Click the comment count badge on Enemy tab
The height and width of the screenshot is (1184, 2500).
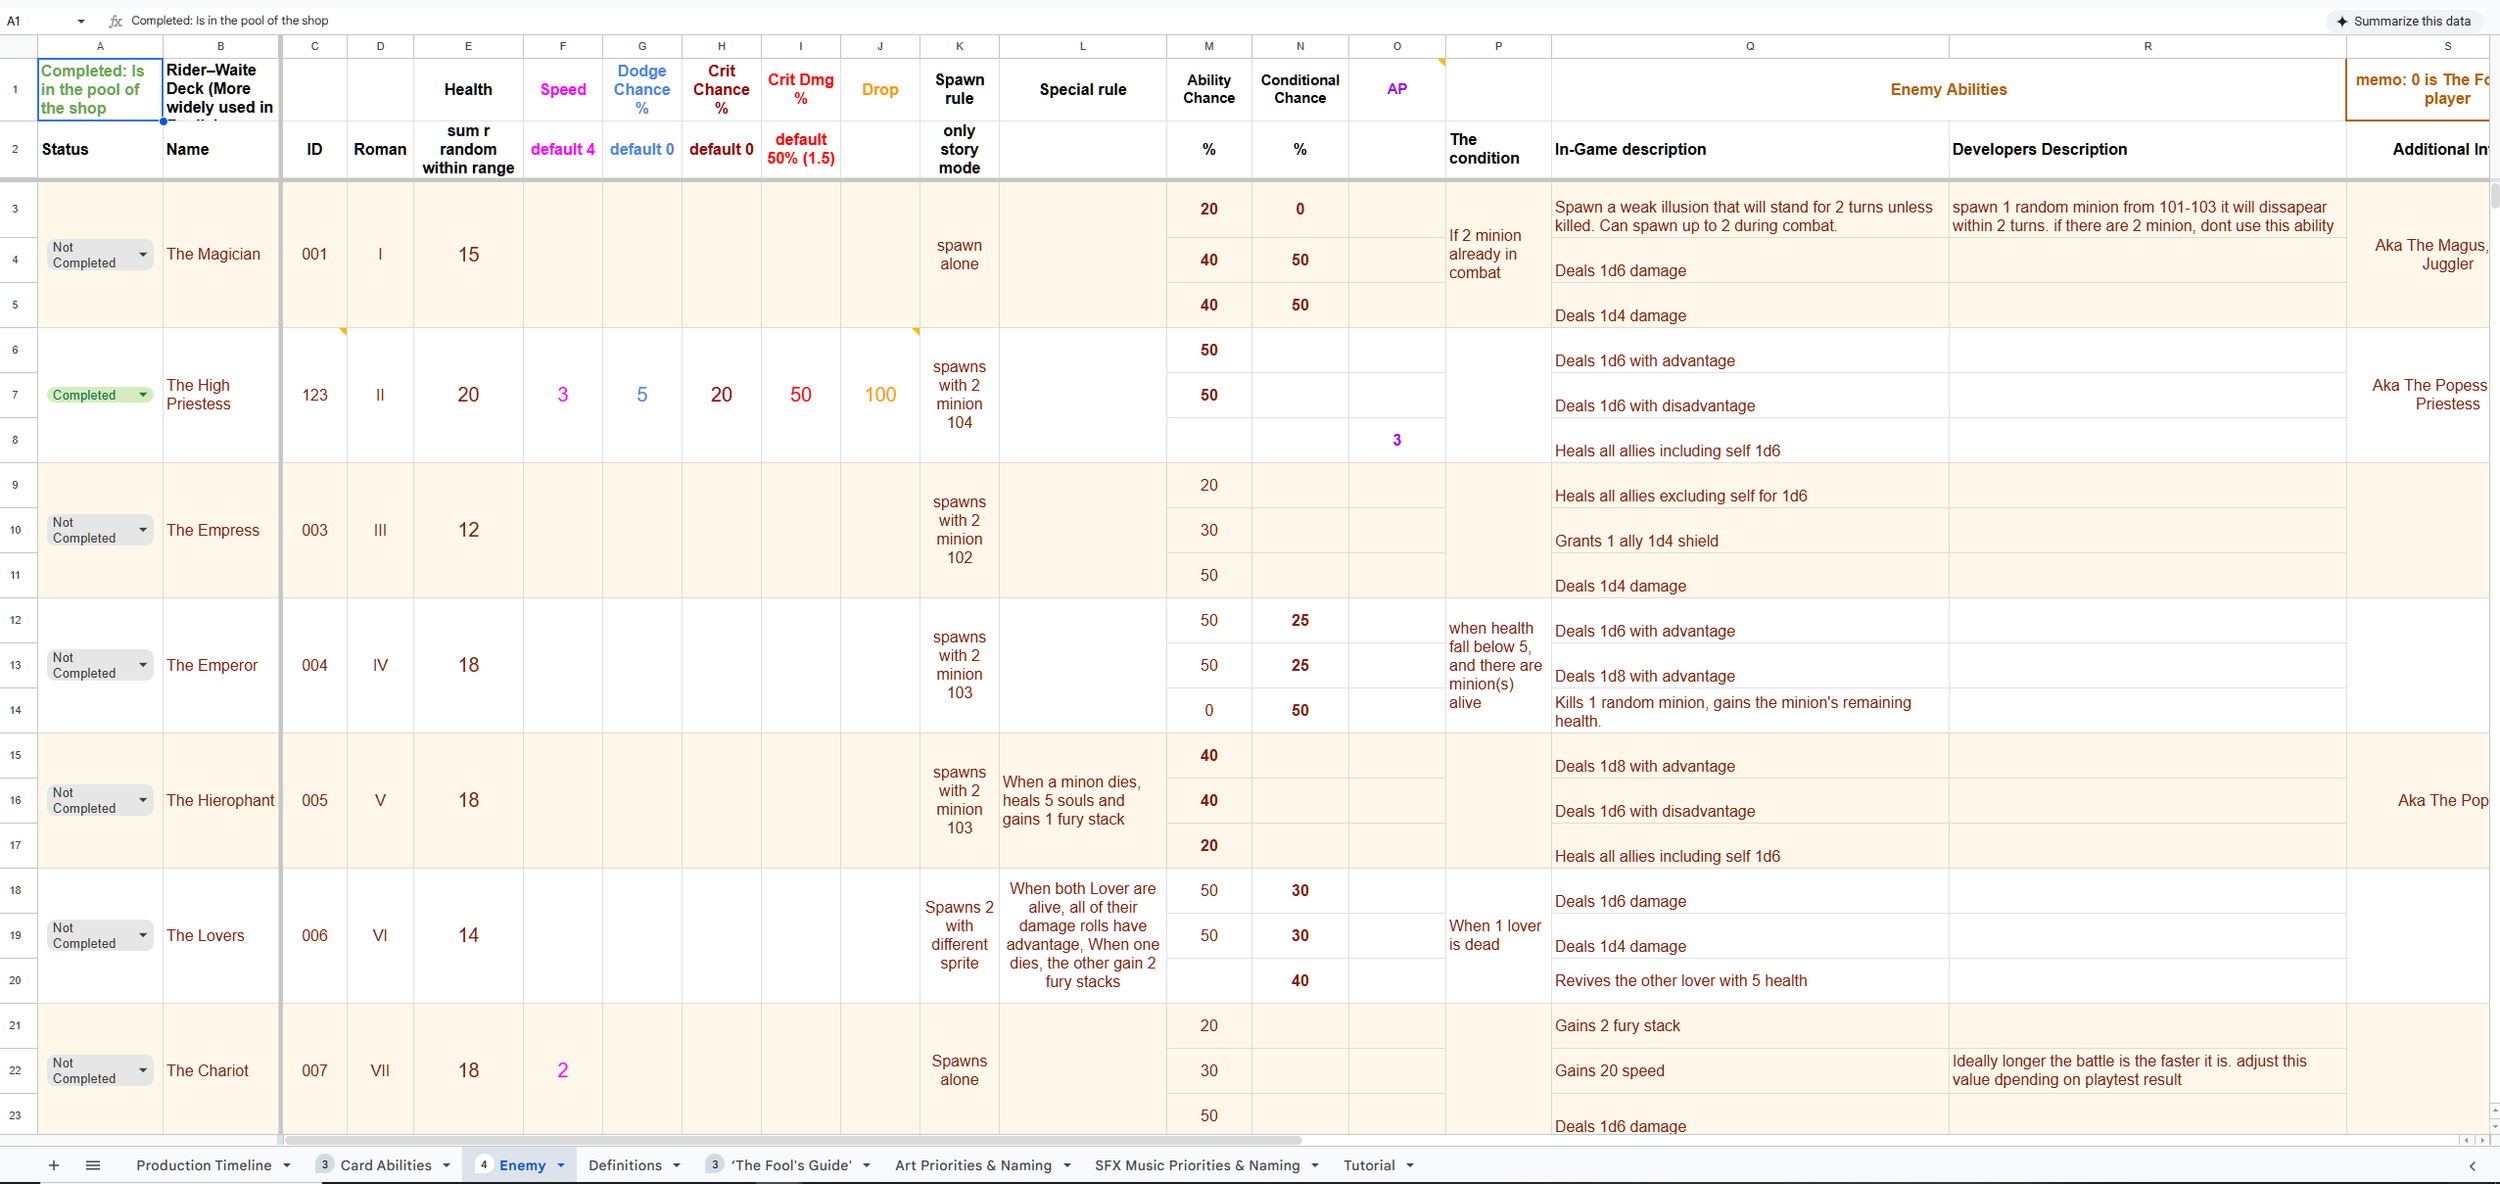(484, 1164)
